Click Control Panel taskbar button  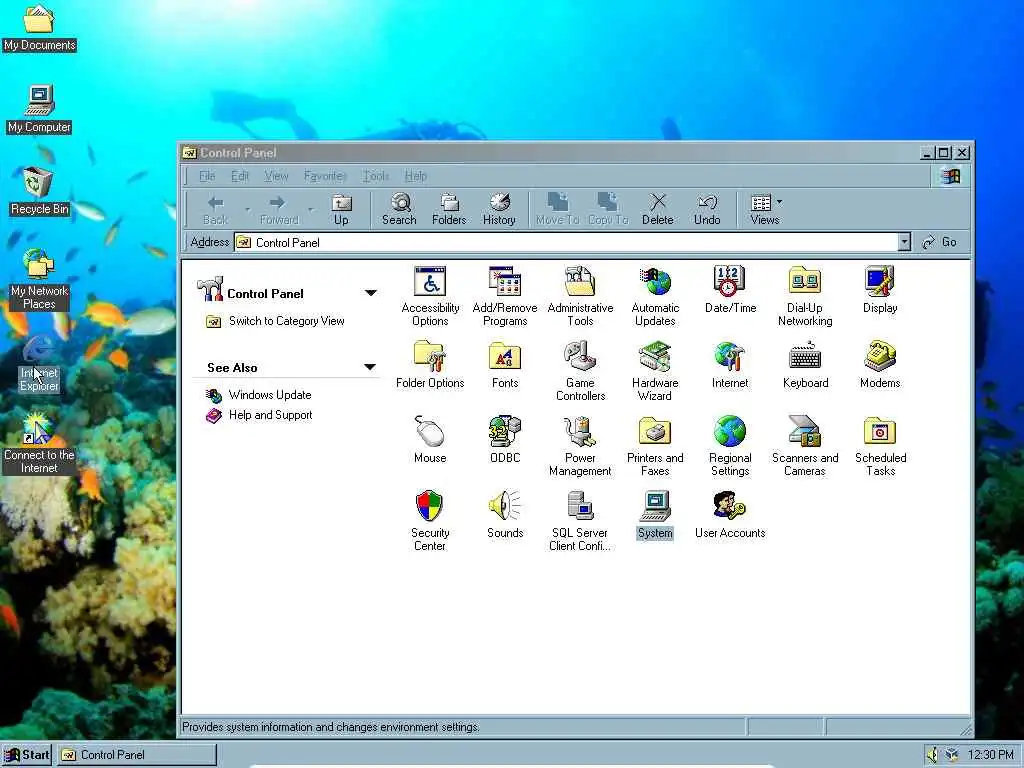click(x=137, y=755)
